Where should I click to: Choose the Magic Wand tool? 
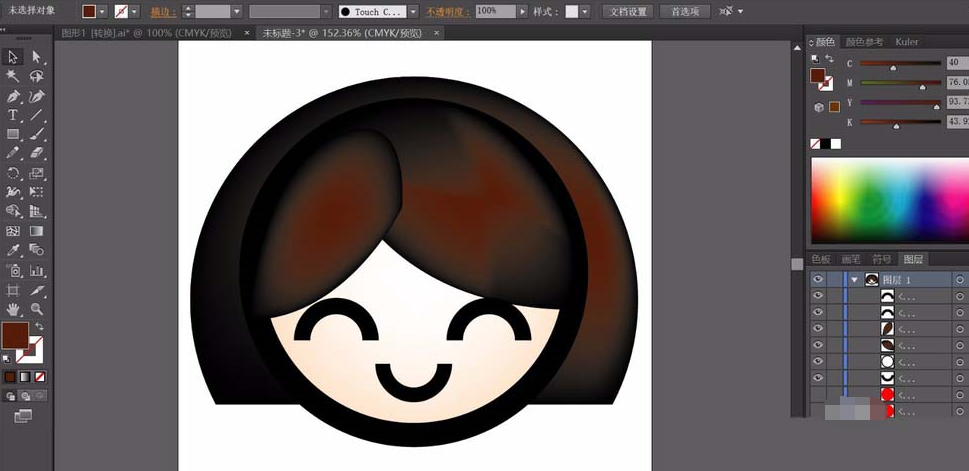[13, 76]
